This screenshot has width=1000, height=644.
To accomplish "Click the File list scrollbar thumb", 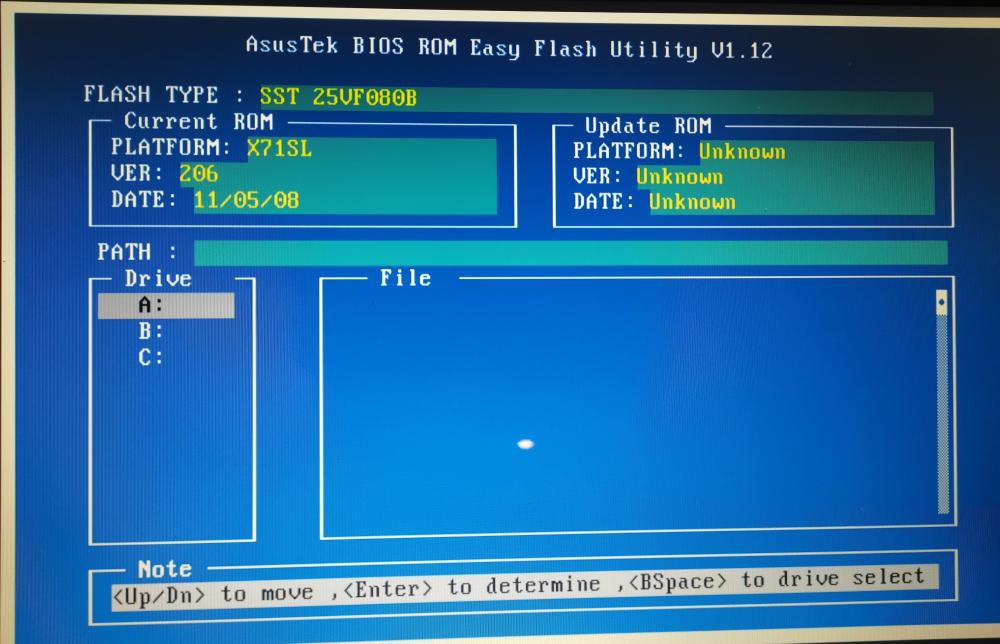I will [x=941, y=302].
